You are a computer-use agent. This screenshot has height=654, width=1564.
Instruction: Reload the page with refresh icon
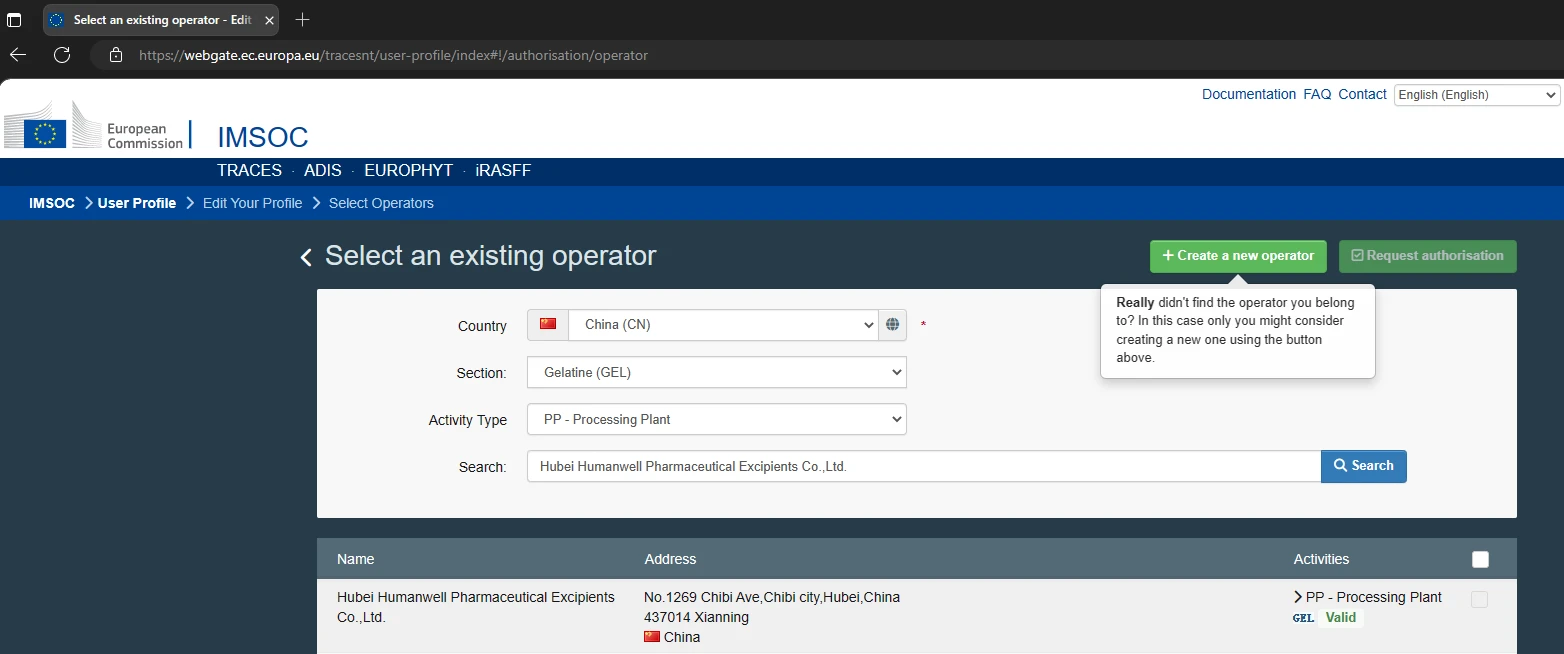[62, 55]
